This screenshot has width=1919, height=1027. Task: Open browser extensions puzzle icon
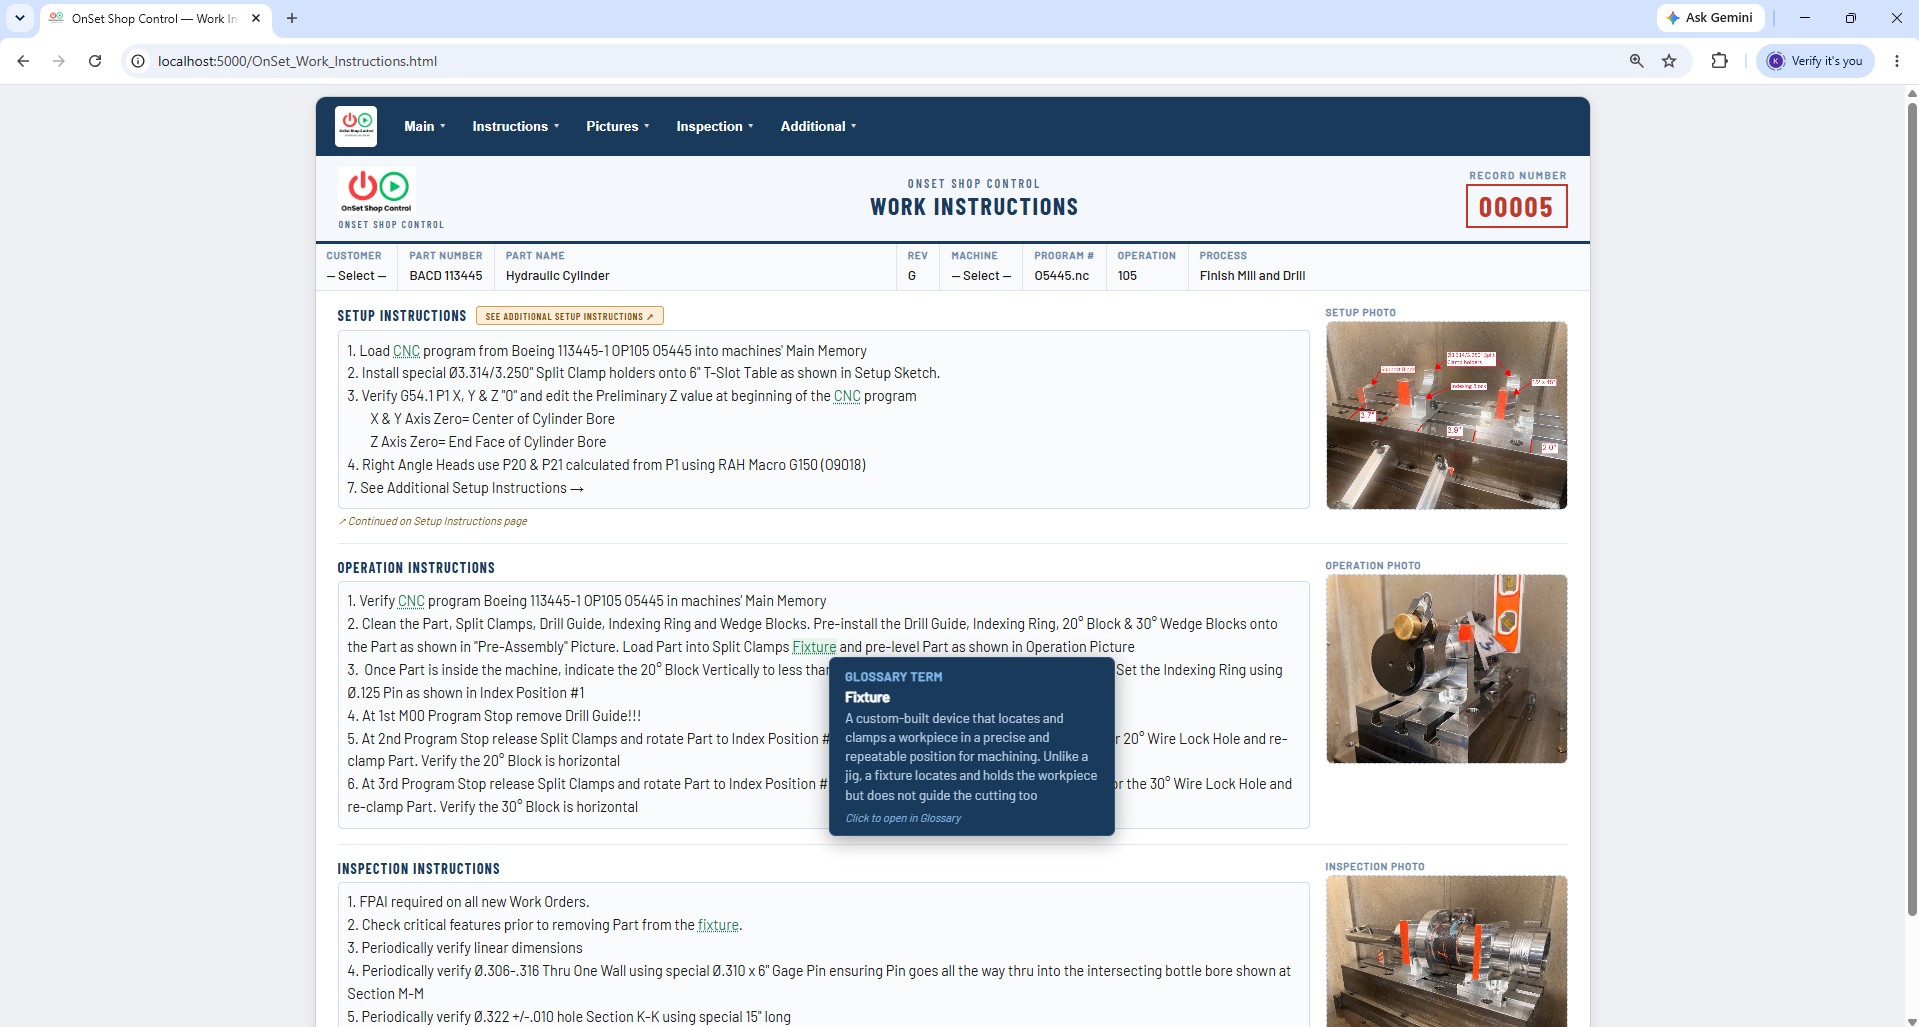tap(1720, 61)
